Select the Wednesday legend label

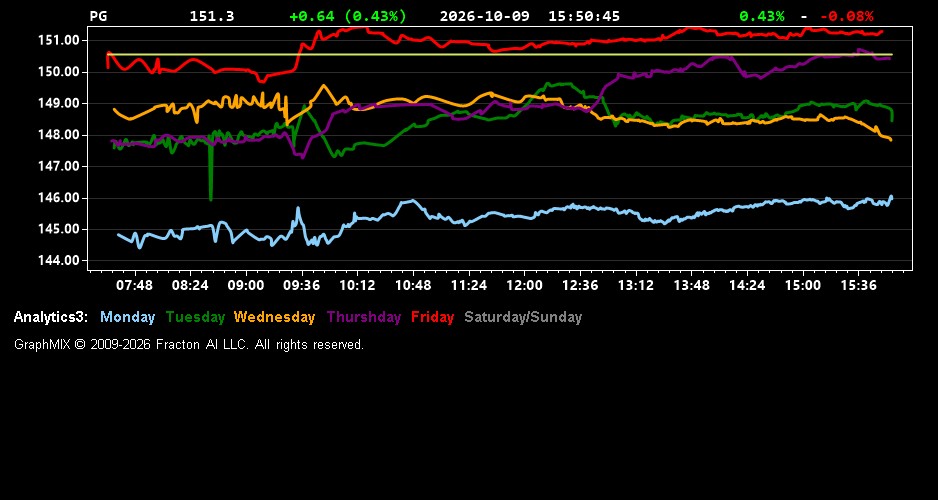coord(275,318)
